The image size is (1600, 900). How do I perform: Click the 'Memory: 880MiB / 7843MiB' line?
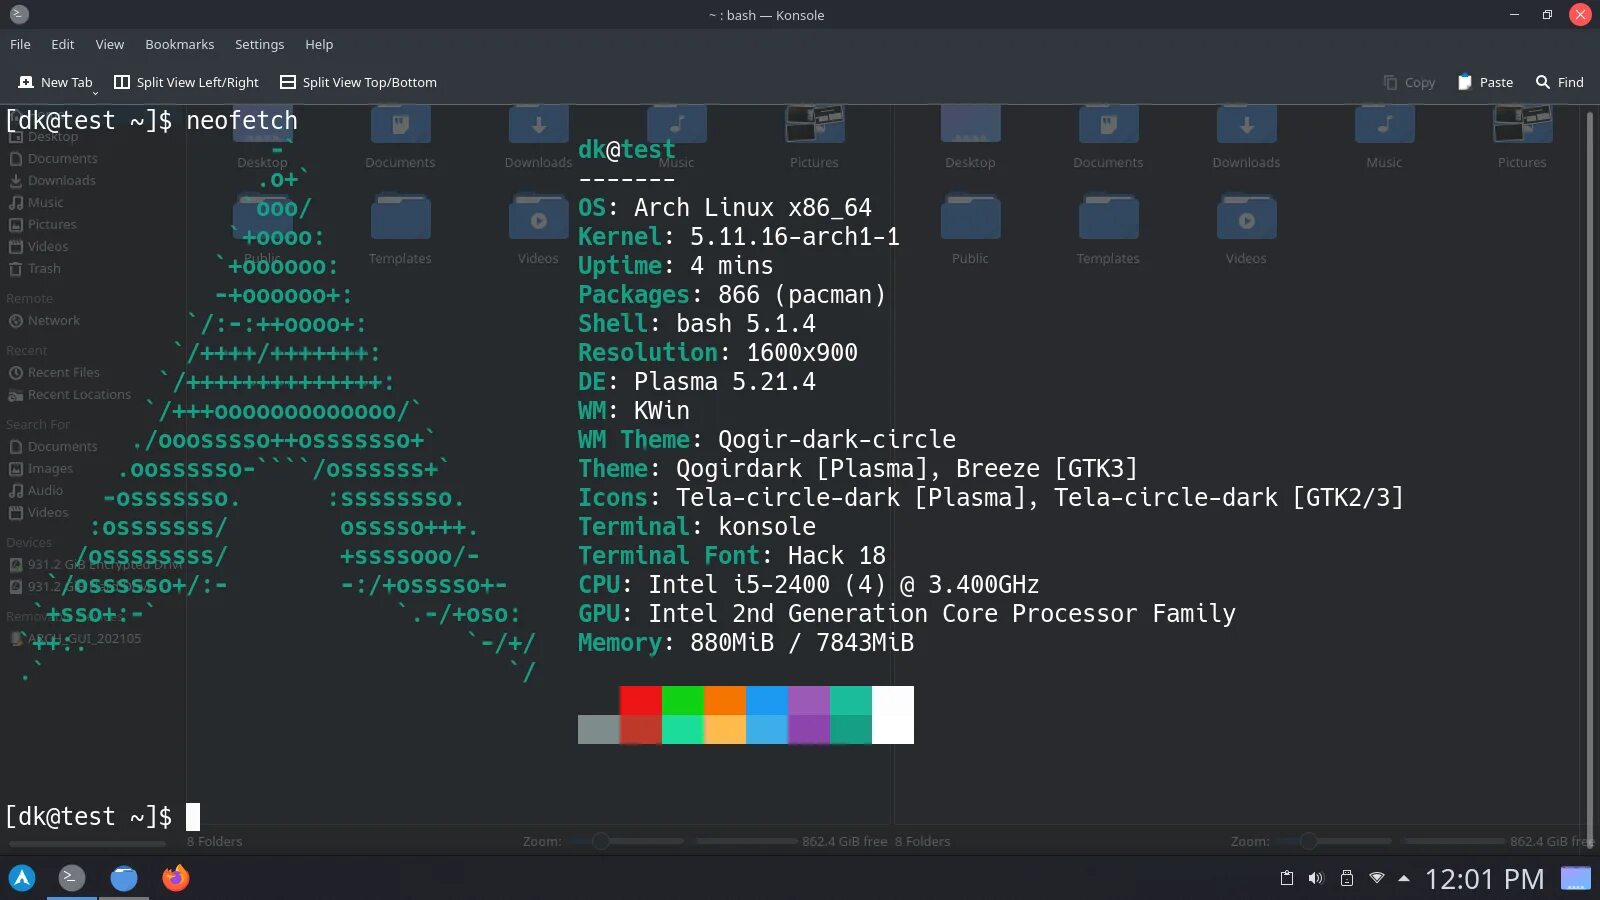pos(746,643)
